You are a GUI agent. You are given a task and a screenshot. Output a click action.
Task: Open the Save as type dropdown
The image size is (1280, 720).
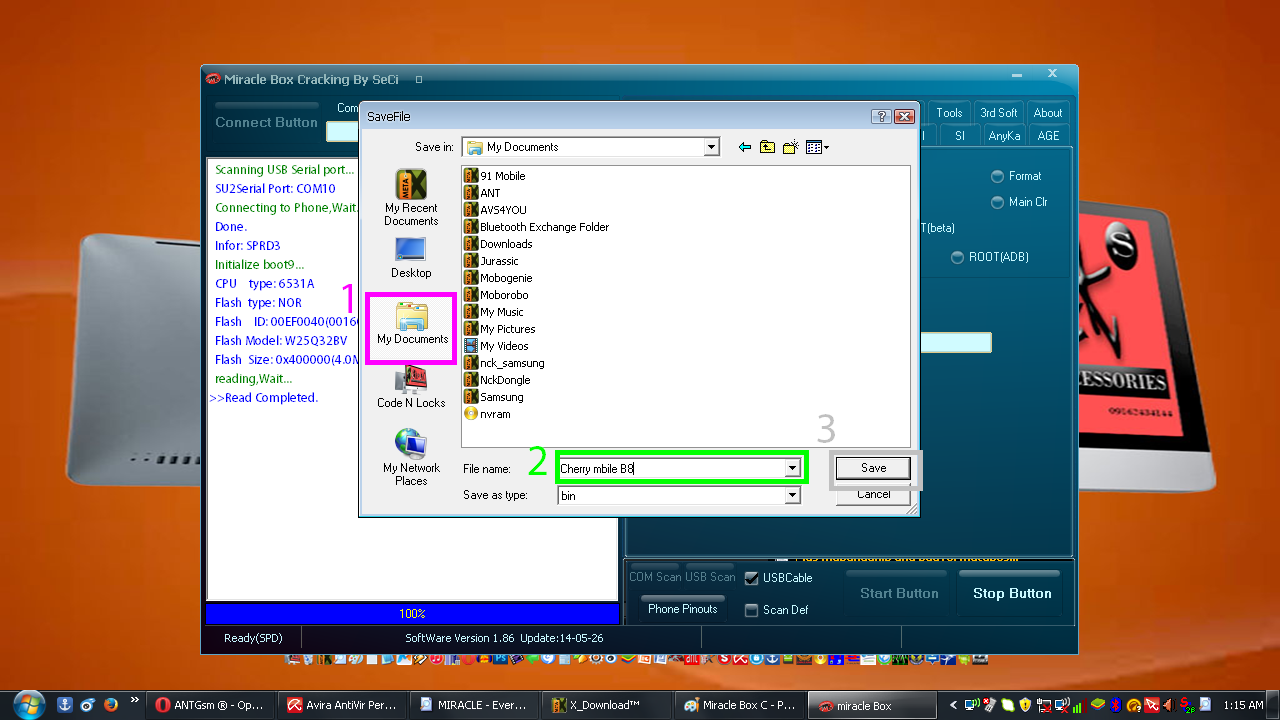792,496
